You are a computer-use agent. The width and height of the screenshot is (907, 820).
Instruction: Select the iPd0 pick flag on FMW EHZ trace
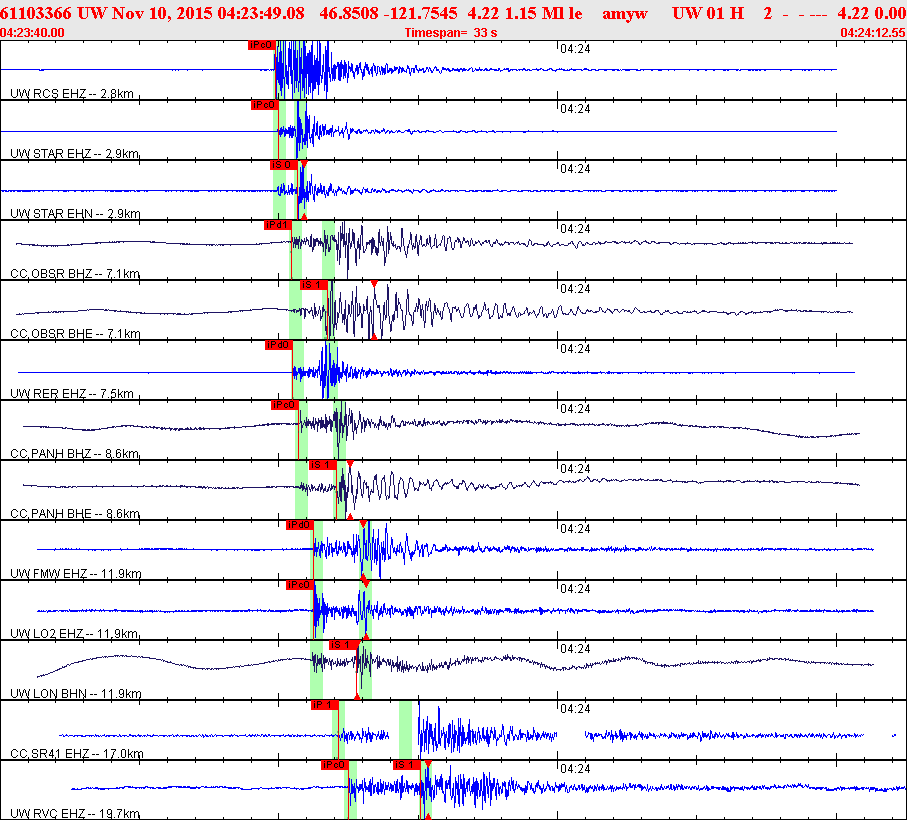point(299,525)
